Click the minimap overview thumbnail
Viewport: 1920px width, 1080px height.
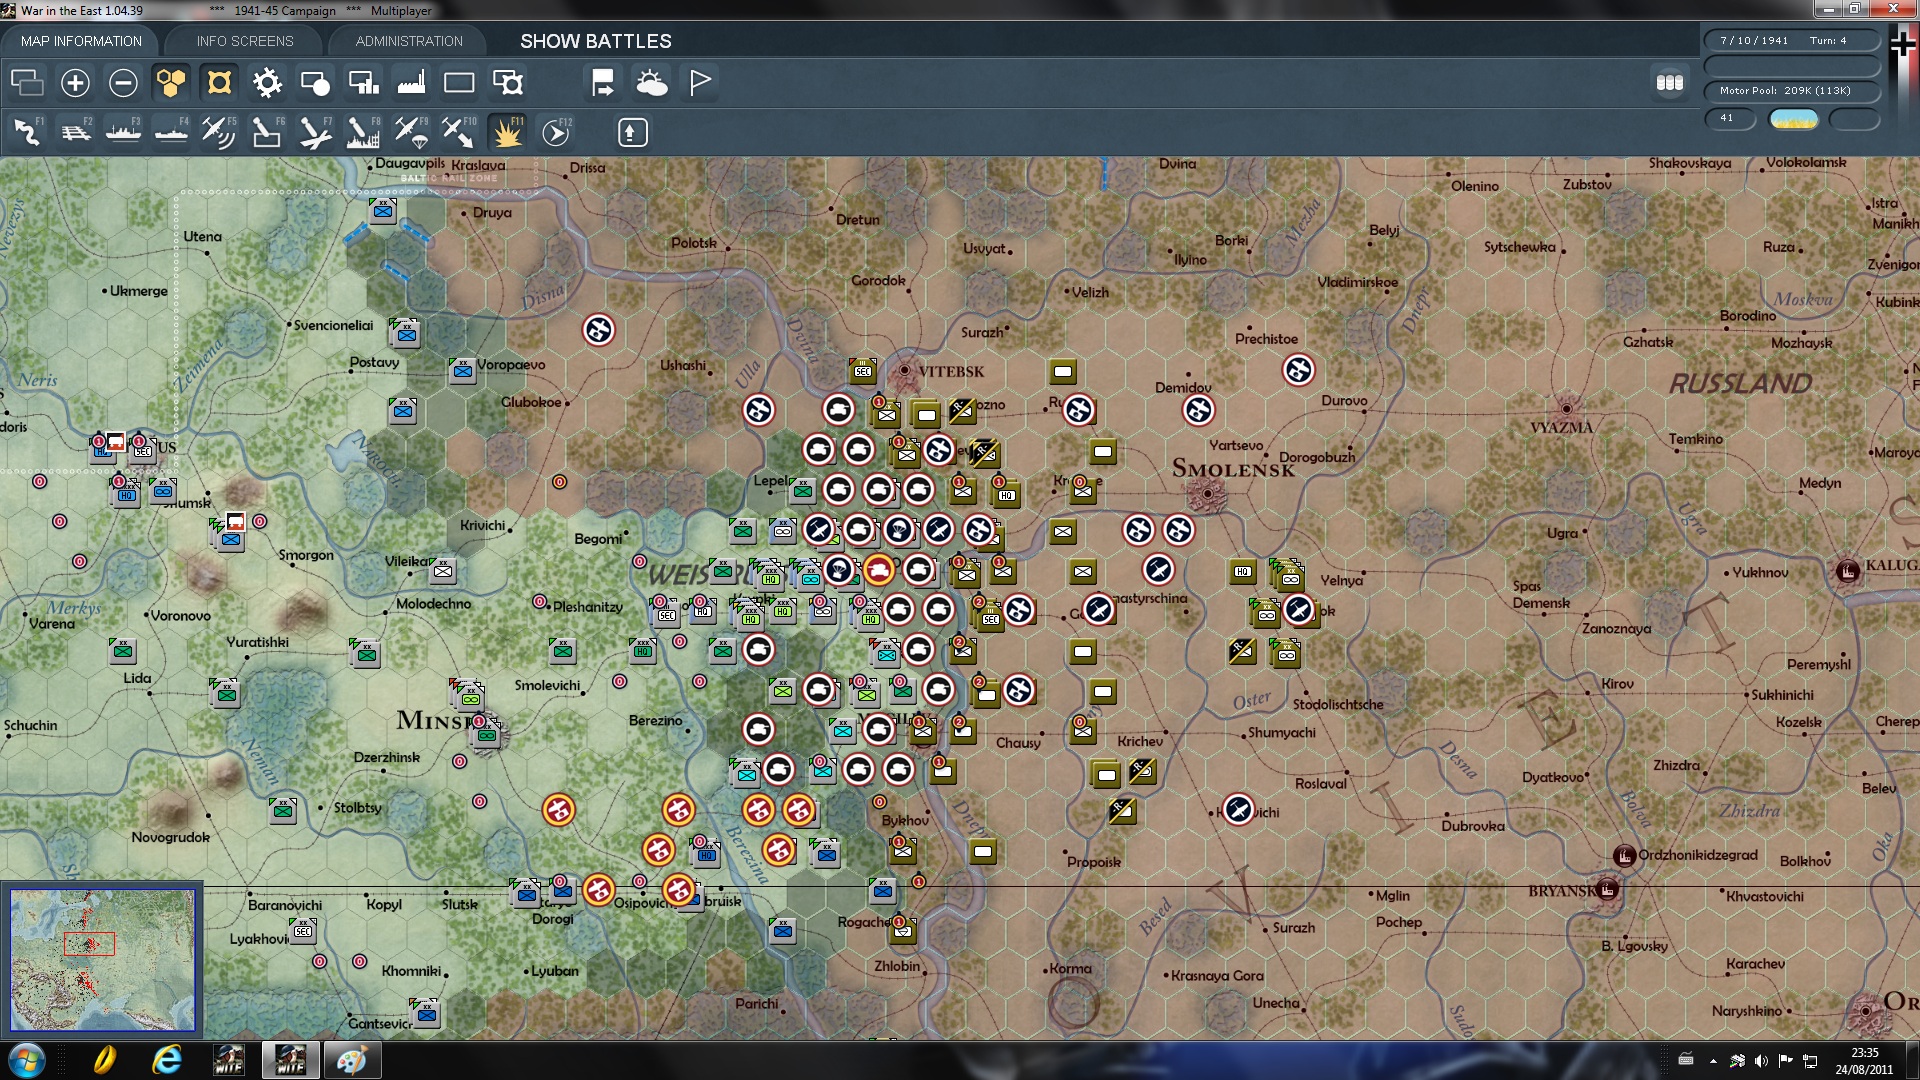(x=102, y=960)
